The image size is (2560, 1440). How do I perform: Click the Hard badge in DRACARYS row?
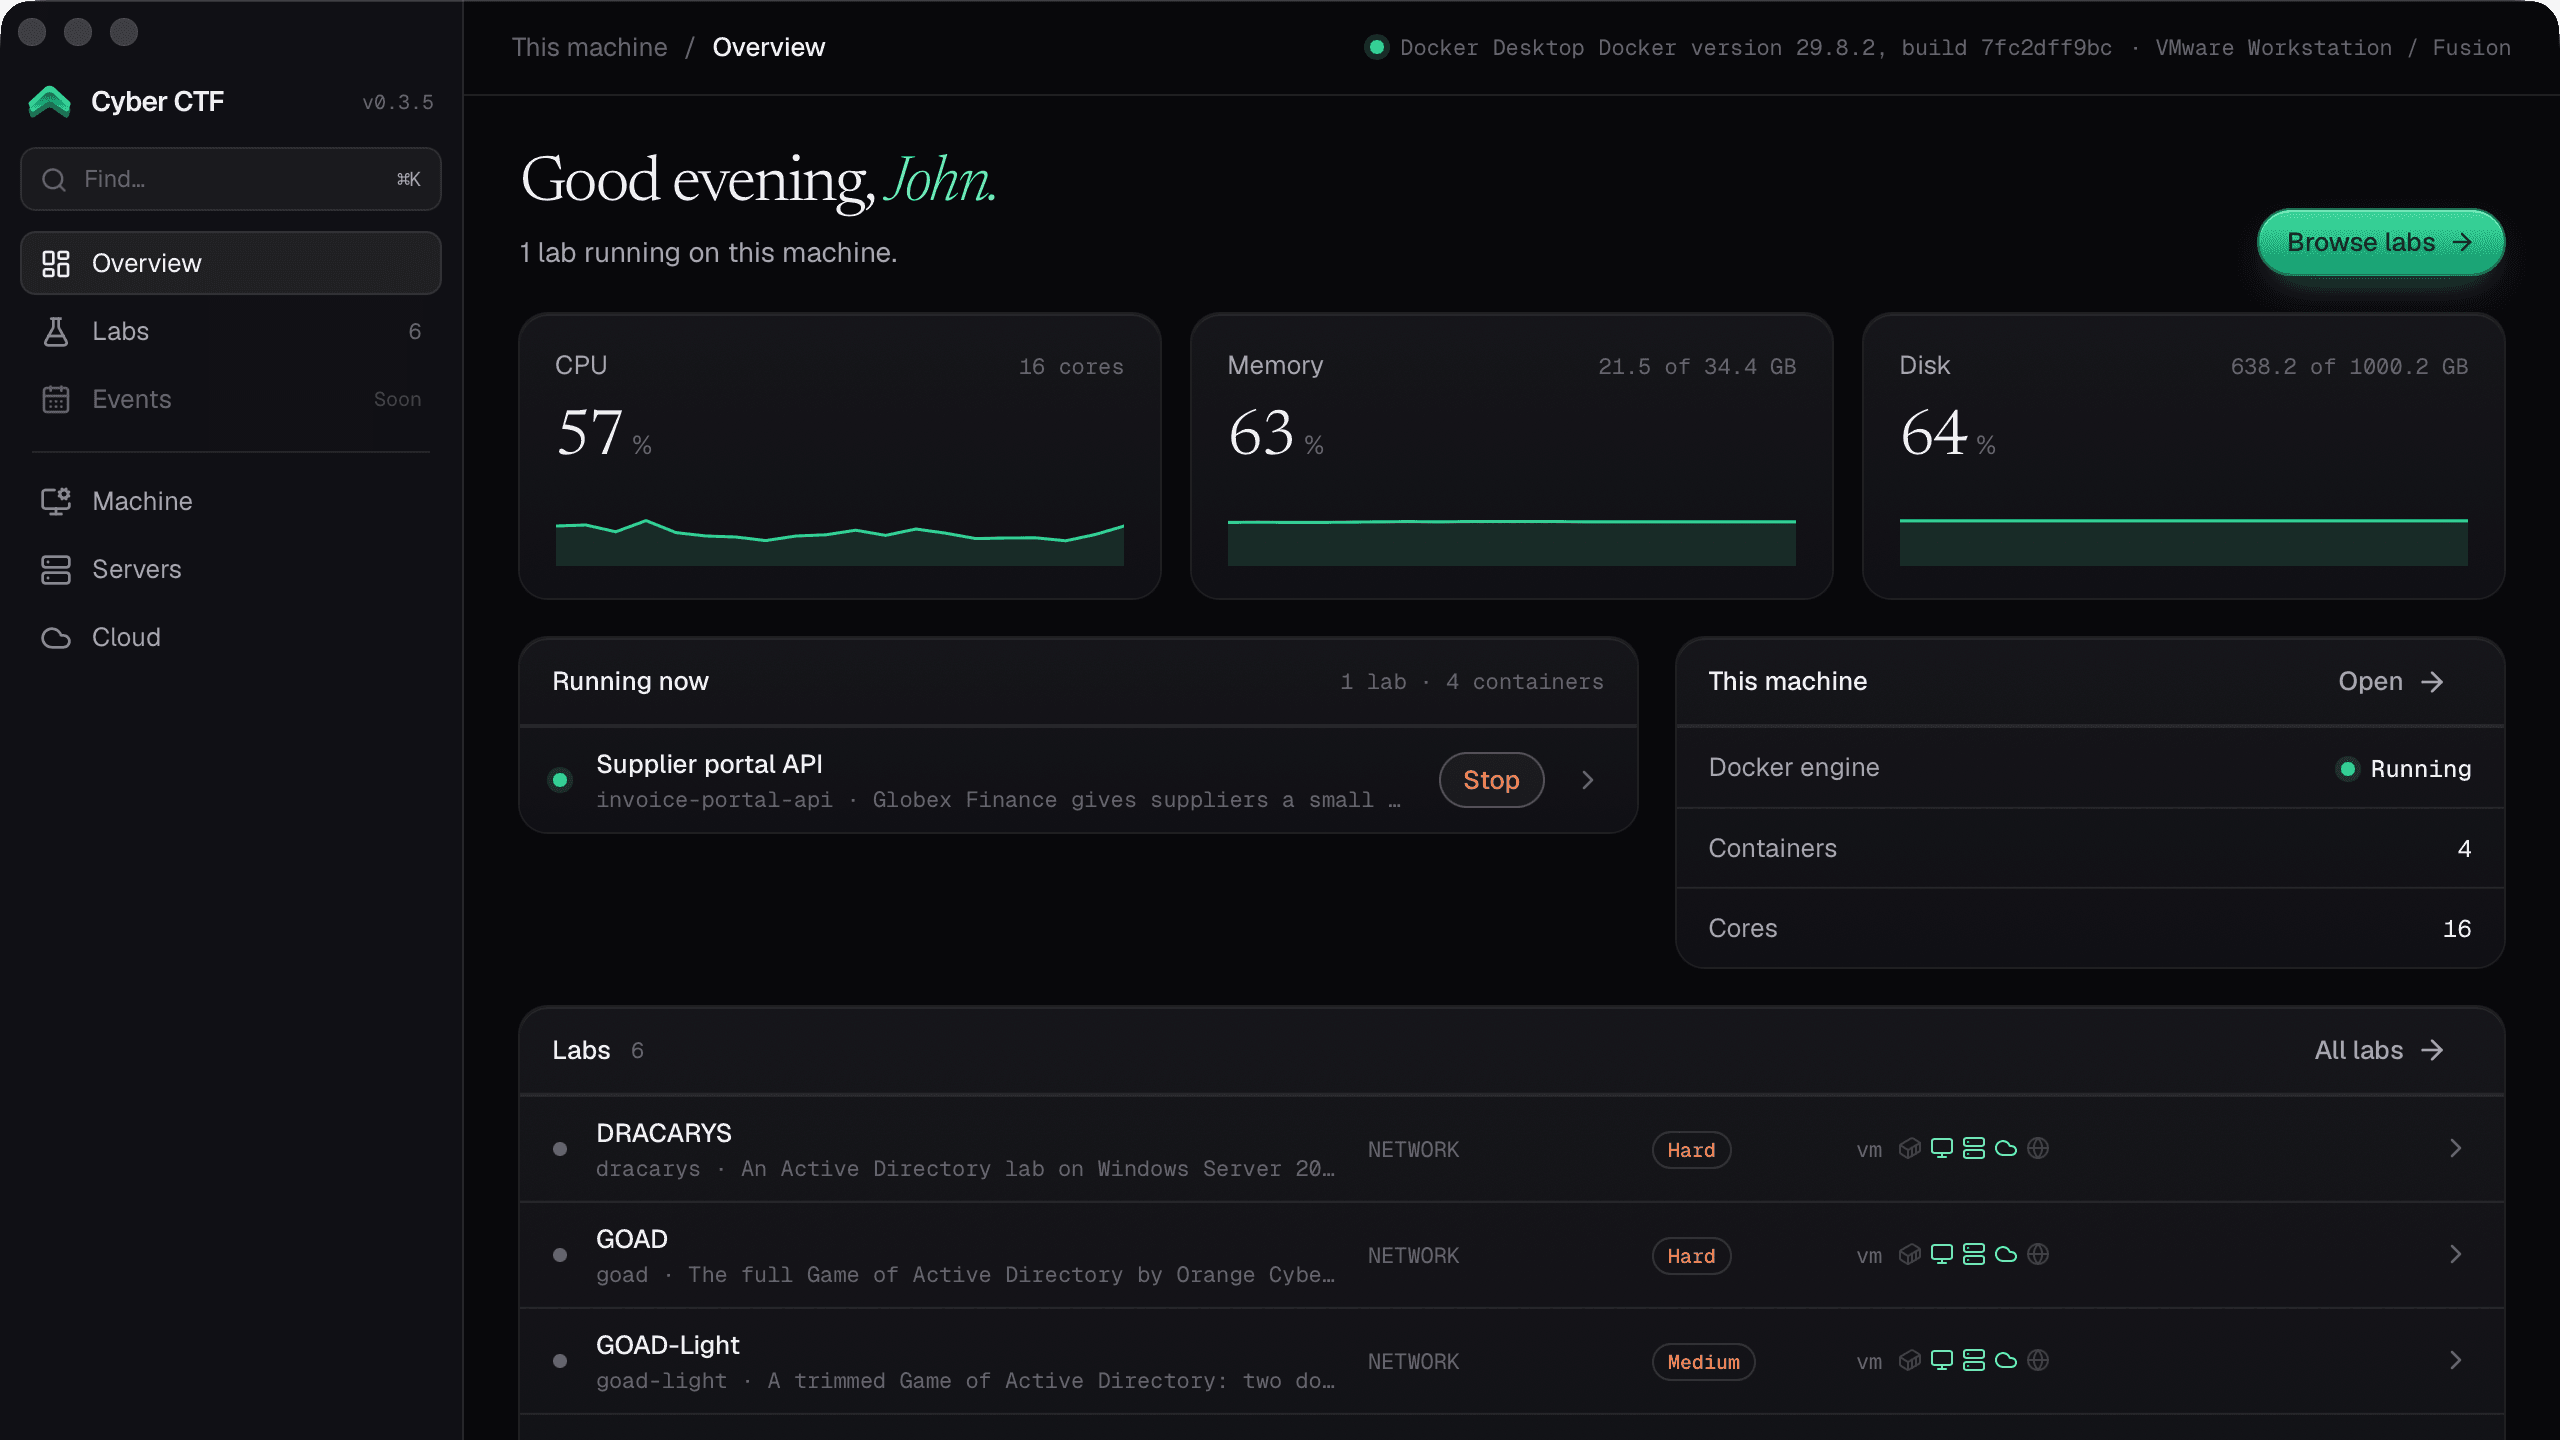pos(1691,1150)
